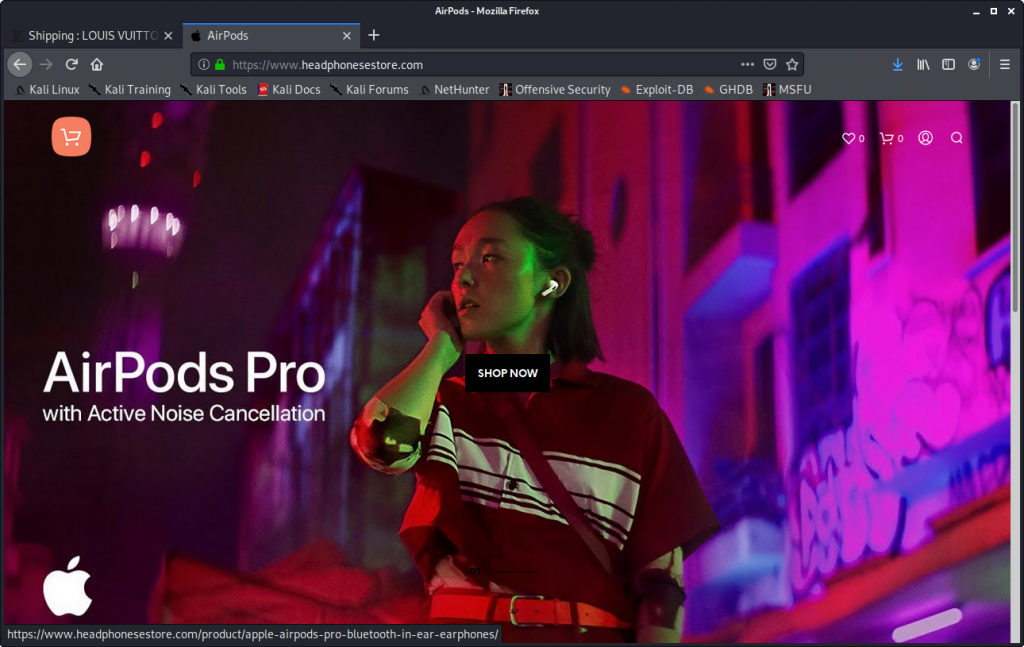Reload the current page
The image size is (1024, 647).
71,64
